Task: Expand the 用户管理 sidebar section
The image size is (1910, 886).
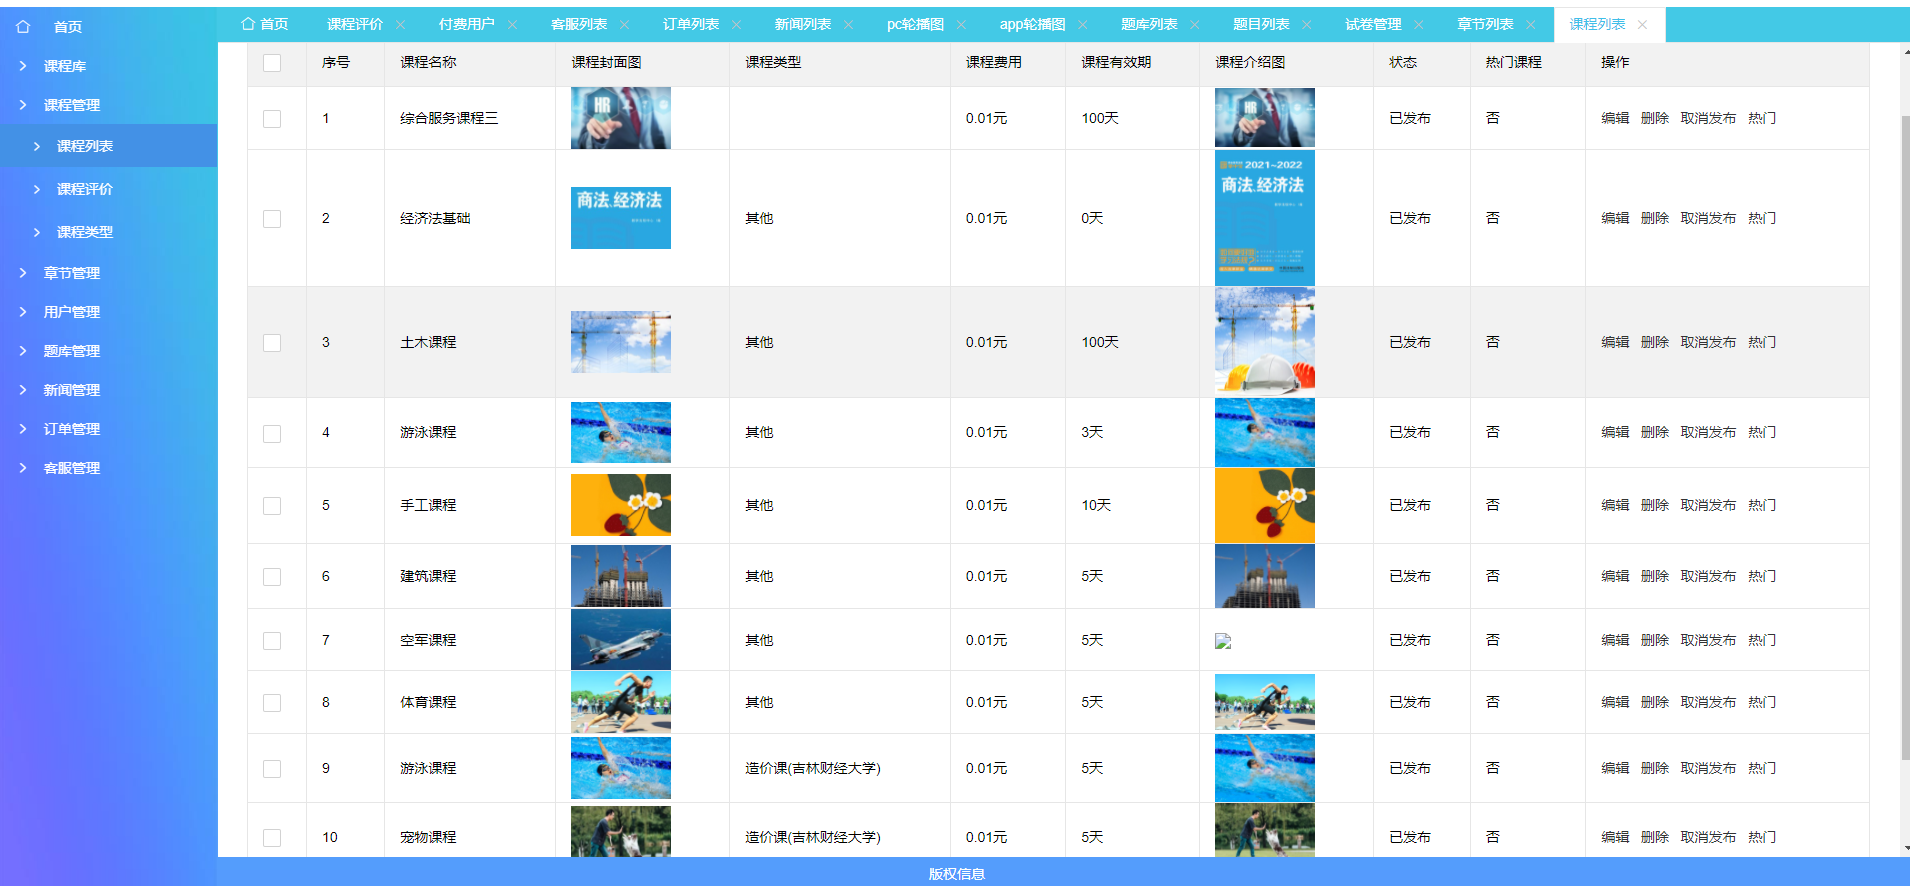Action: (71, 312)
